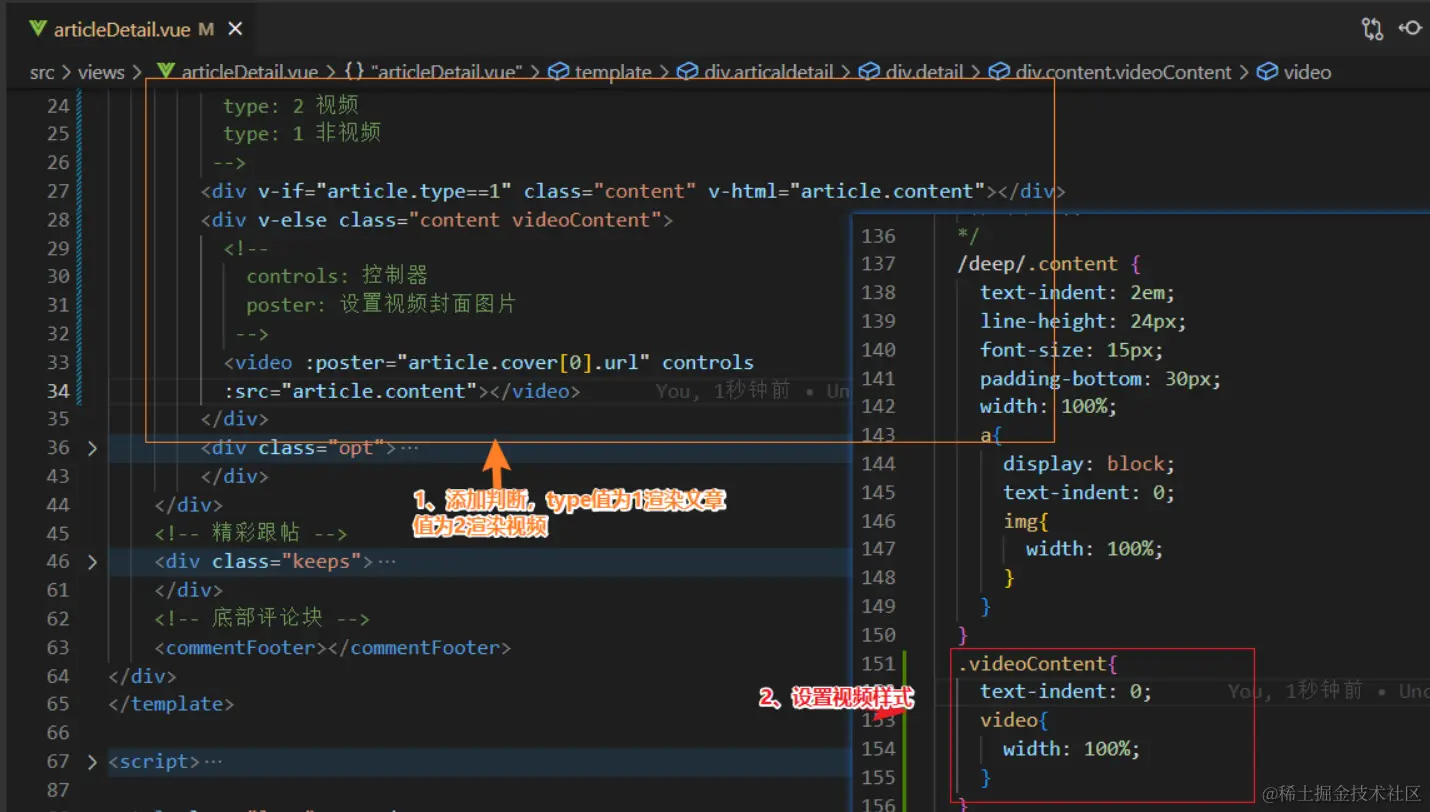Viewport: 1430px width, 812px height.
Task: Click the /deep/.content selector line
Action: pos(1049,264)
